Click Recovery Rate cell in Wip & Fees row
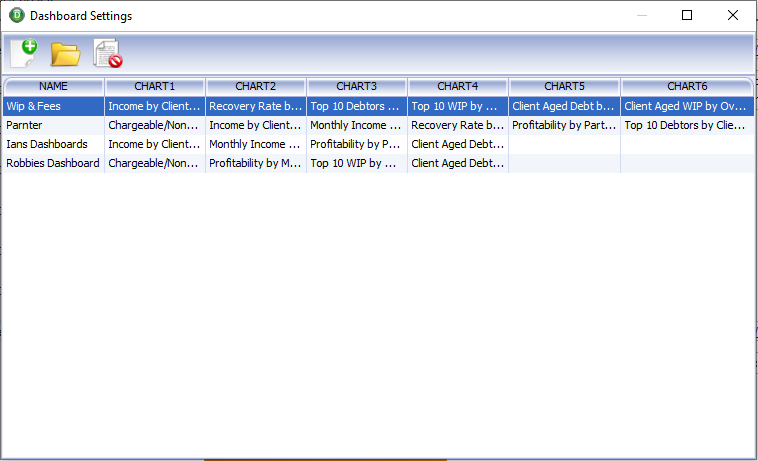Screen dimensions: 758x461 pyautogui.click(x=256, y=106)
